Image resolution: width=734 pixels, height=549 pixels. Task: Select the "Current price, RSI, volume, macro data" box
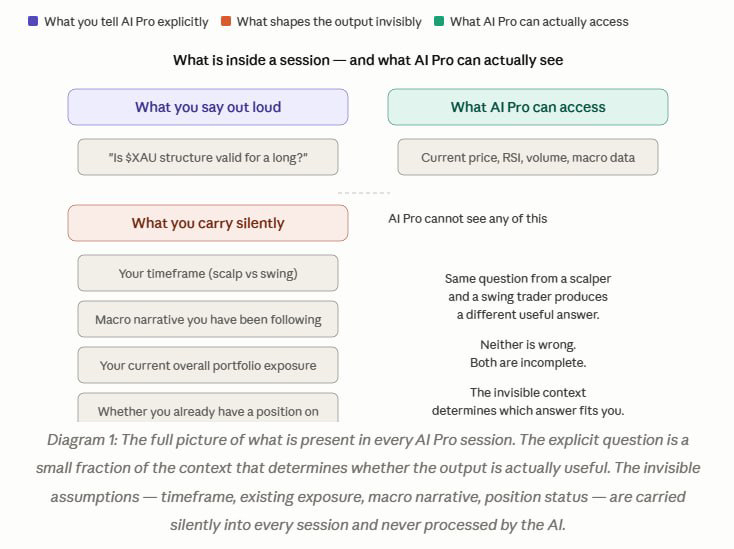point(528,157)
